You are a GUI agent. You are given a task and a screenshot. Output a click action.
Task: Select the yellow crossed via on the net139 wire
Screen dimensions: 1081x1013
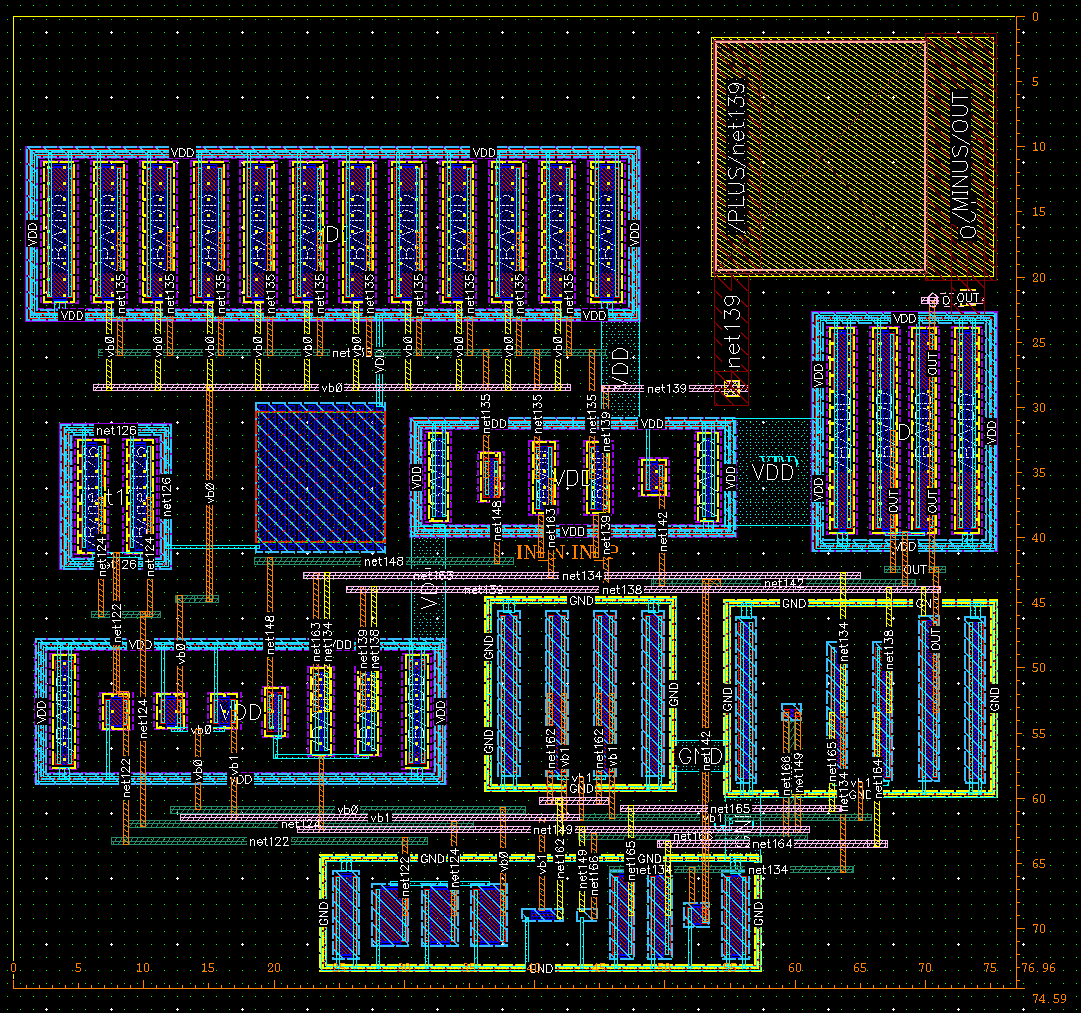point(733,388)
